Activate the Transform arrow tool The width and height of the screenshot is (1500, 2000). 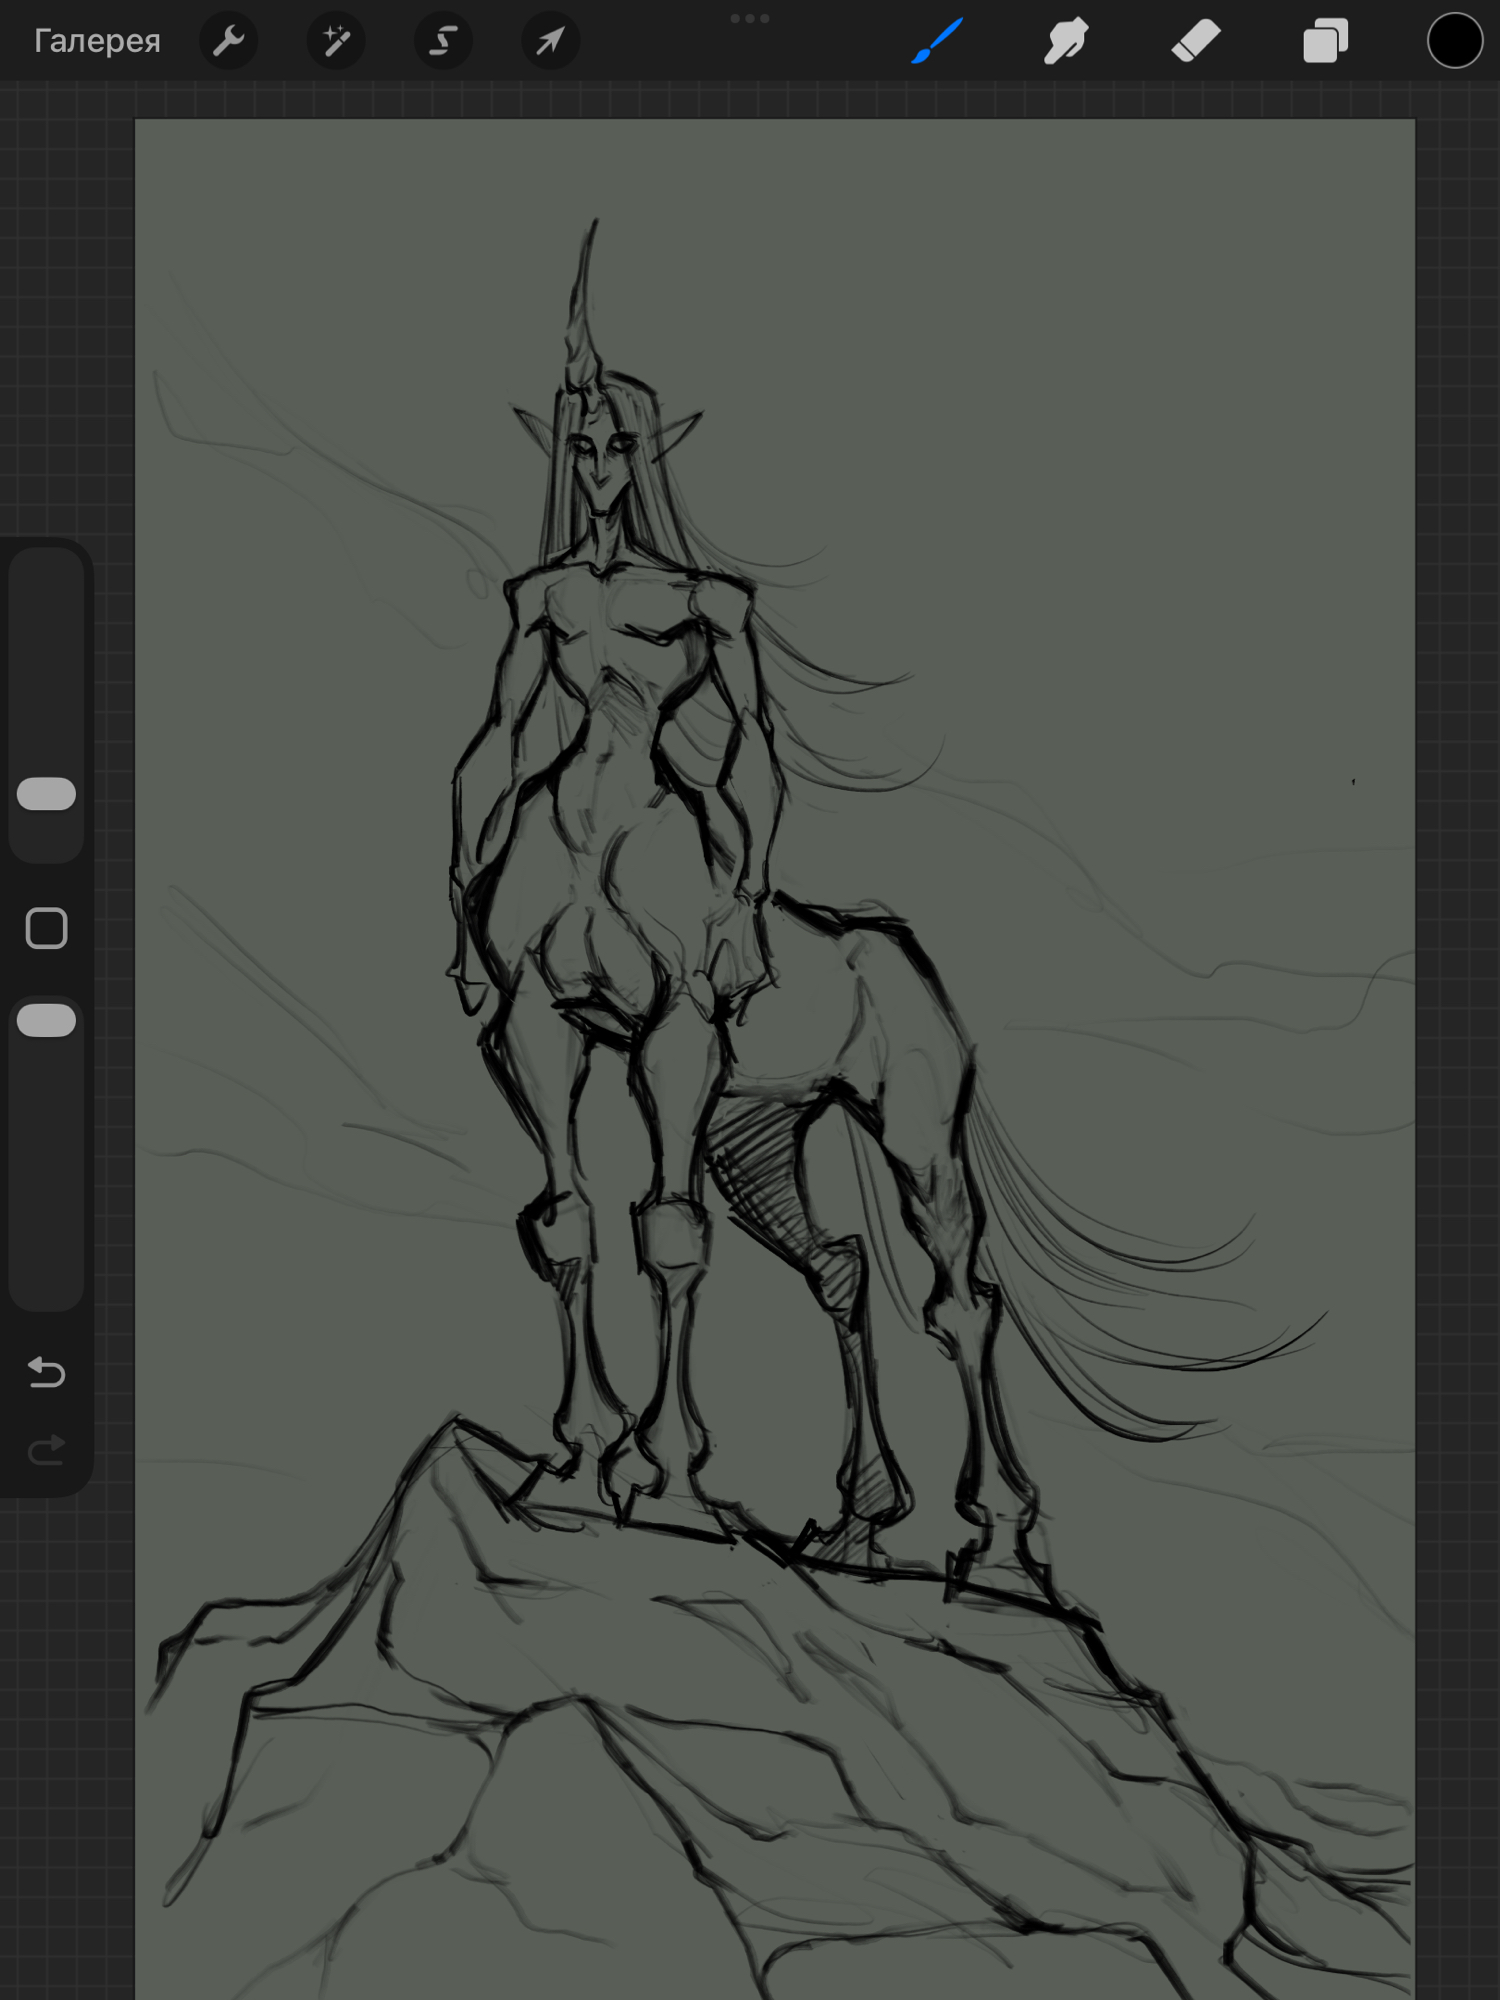[x=550, y=41]
